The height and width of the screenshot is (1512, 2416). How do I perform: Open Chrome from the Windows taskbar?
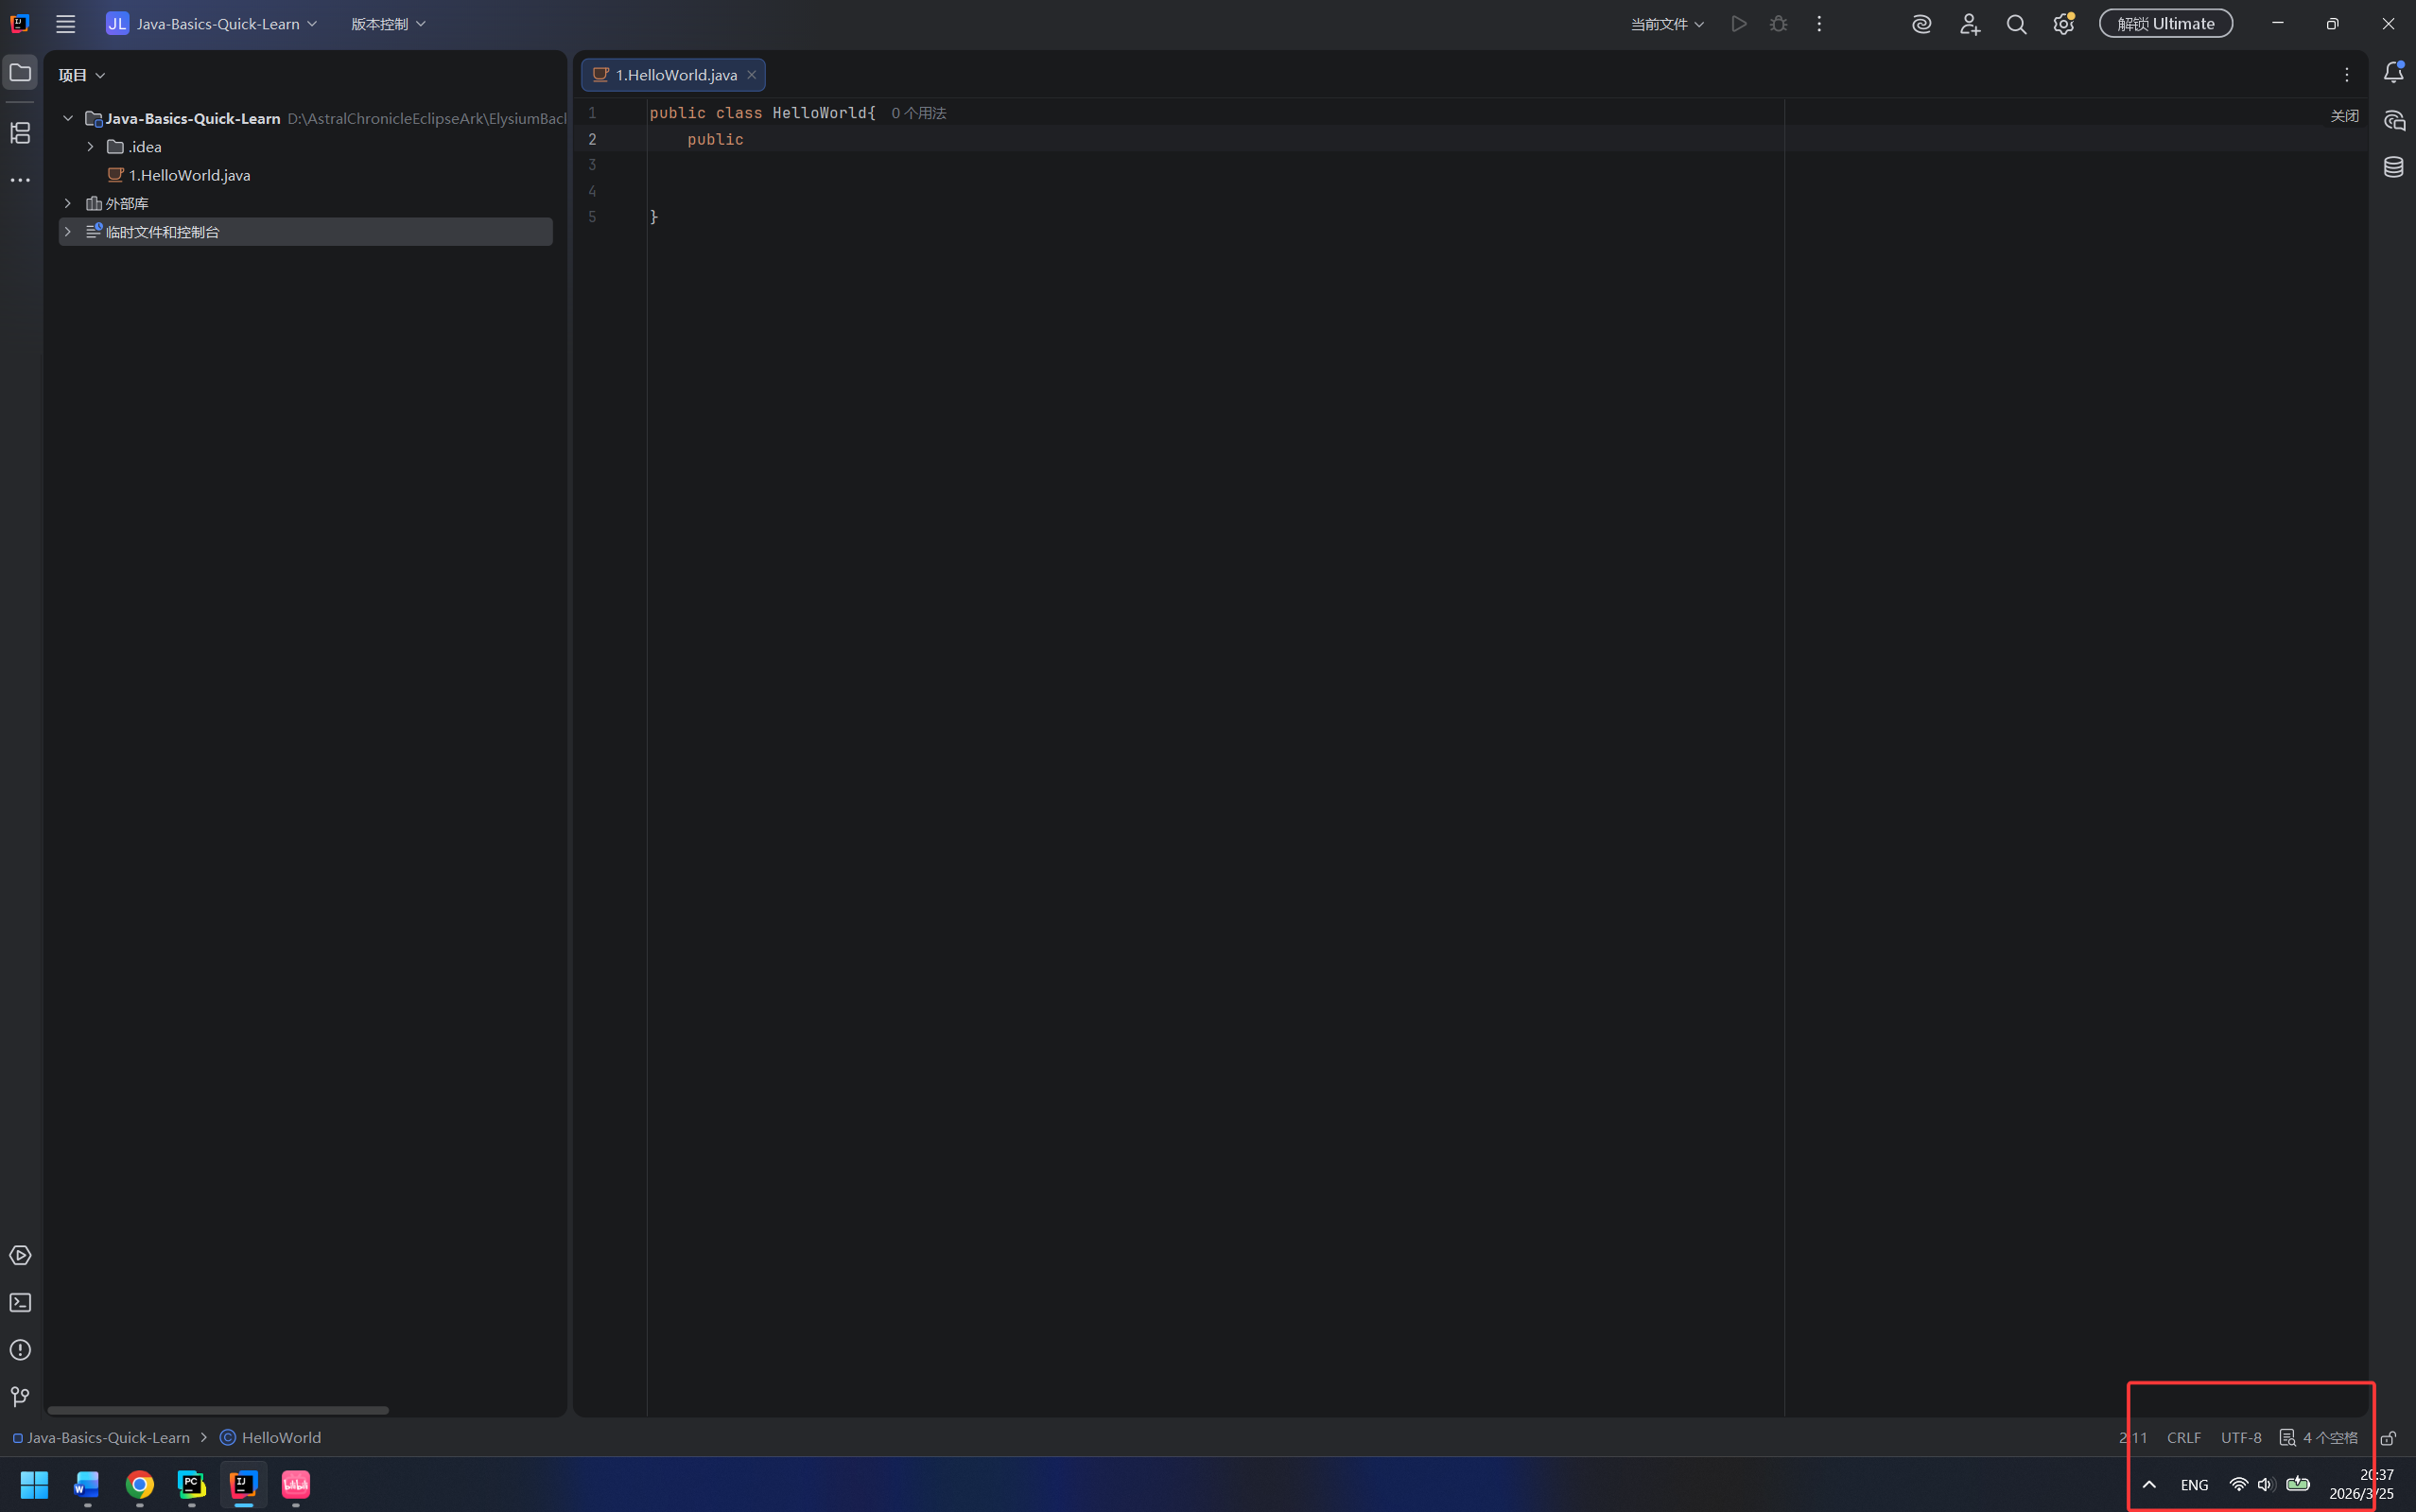[x=139, y=1485]
